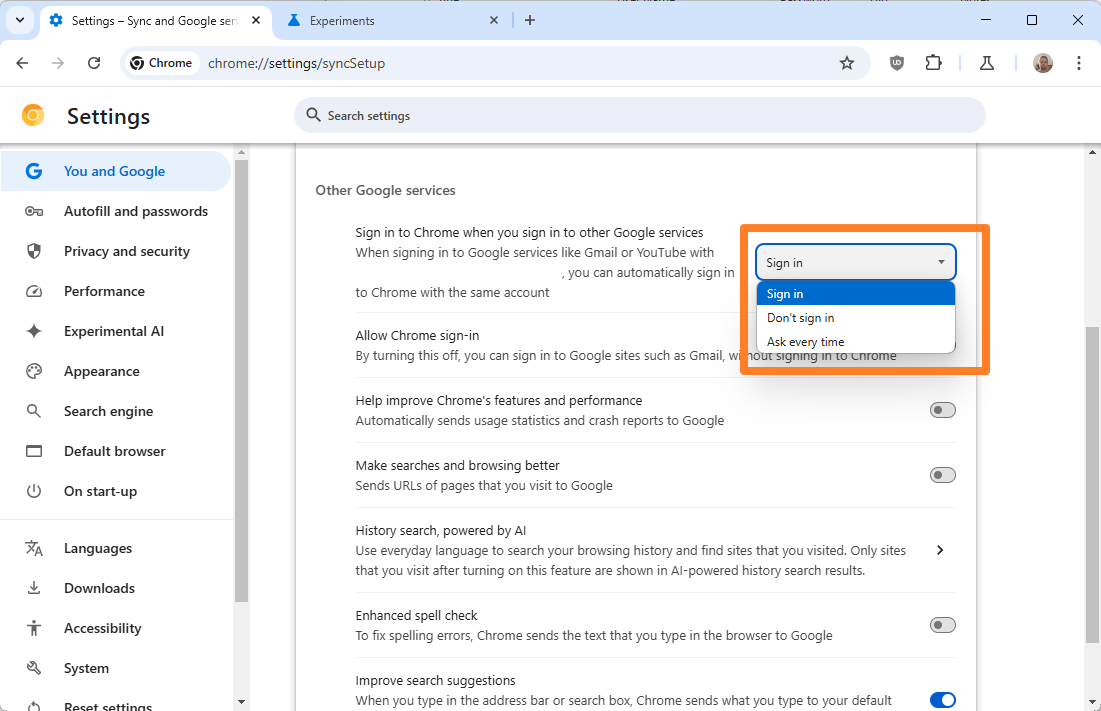Click the translate icon beside Languages
Image resolution: width=1101 pixels, height=711 pixels.
(x=34, y=548)
